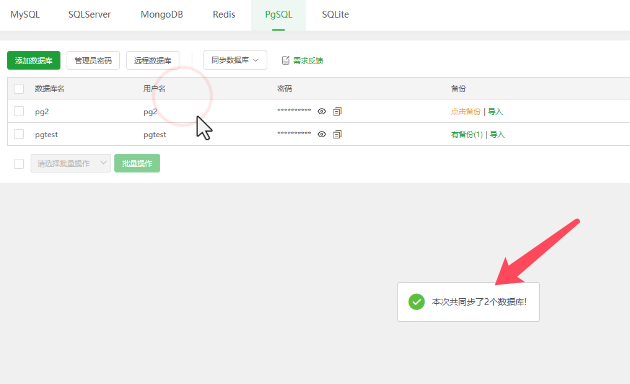Check the pg2 row checkbox

[19, 111]
